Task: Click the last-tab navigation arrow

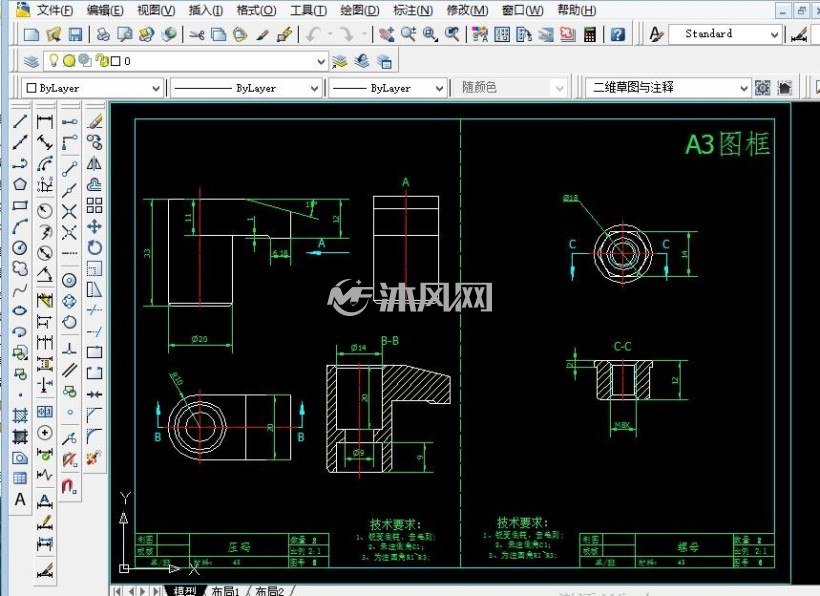Action: 155,591
